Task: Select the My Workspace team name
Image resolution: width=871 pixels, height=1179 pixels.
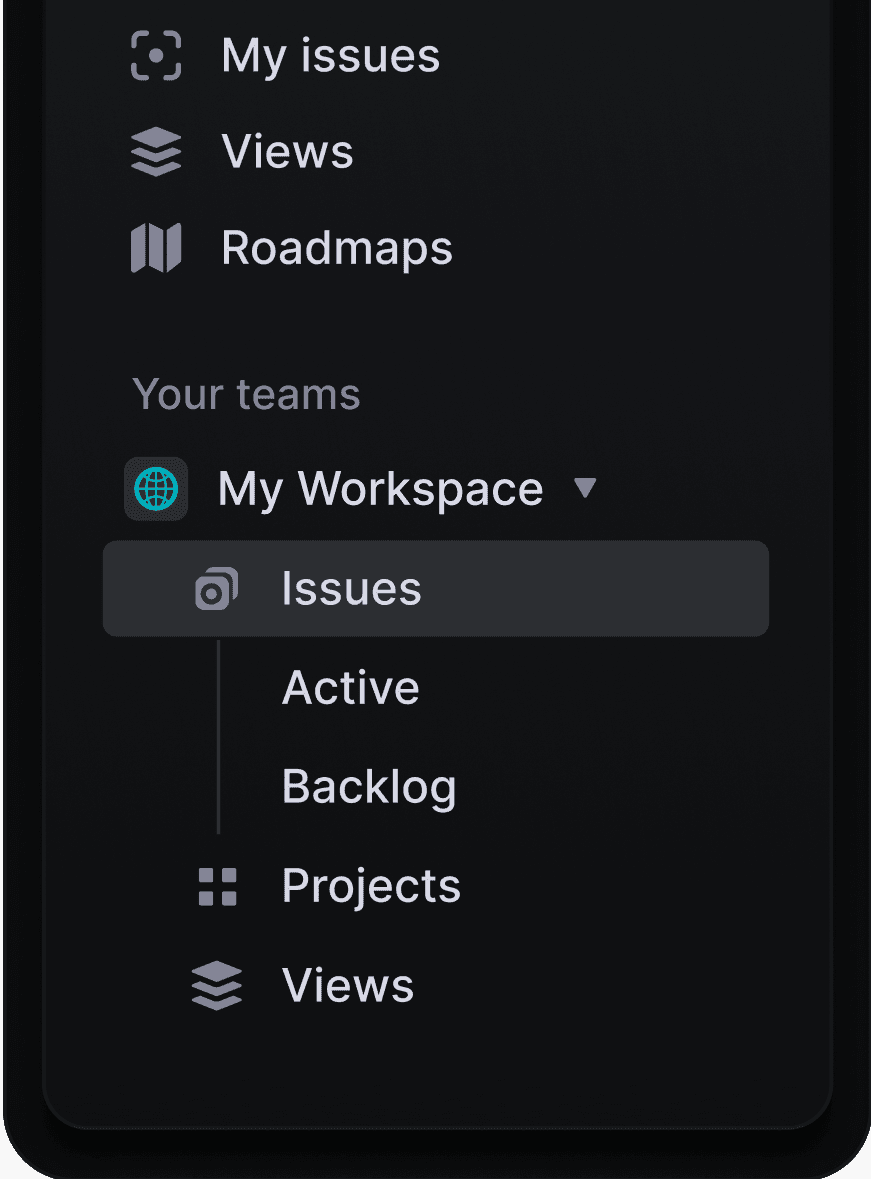Action: tap(380, 489)
